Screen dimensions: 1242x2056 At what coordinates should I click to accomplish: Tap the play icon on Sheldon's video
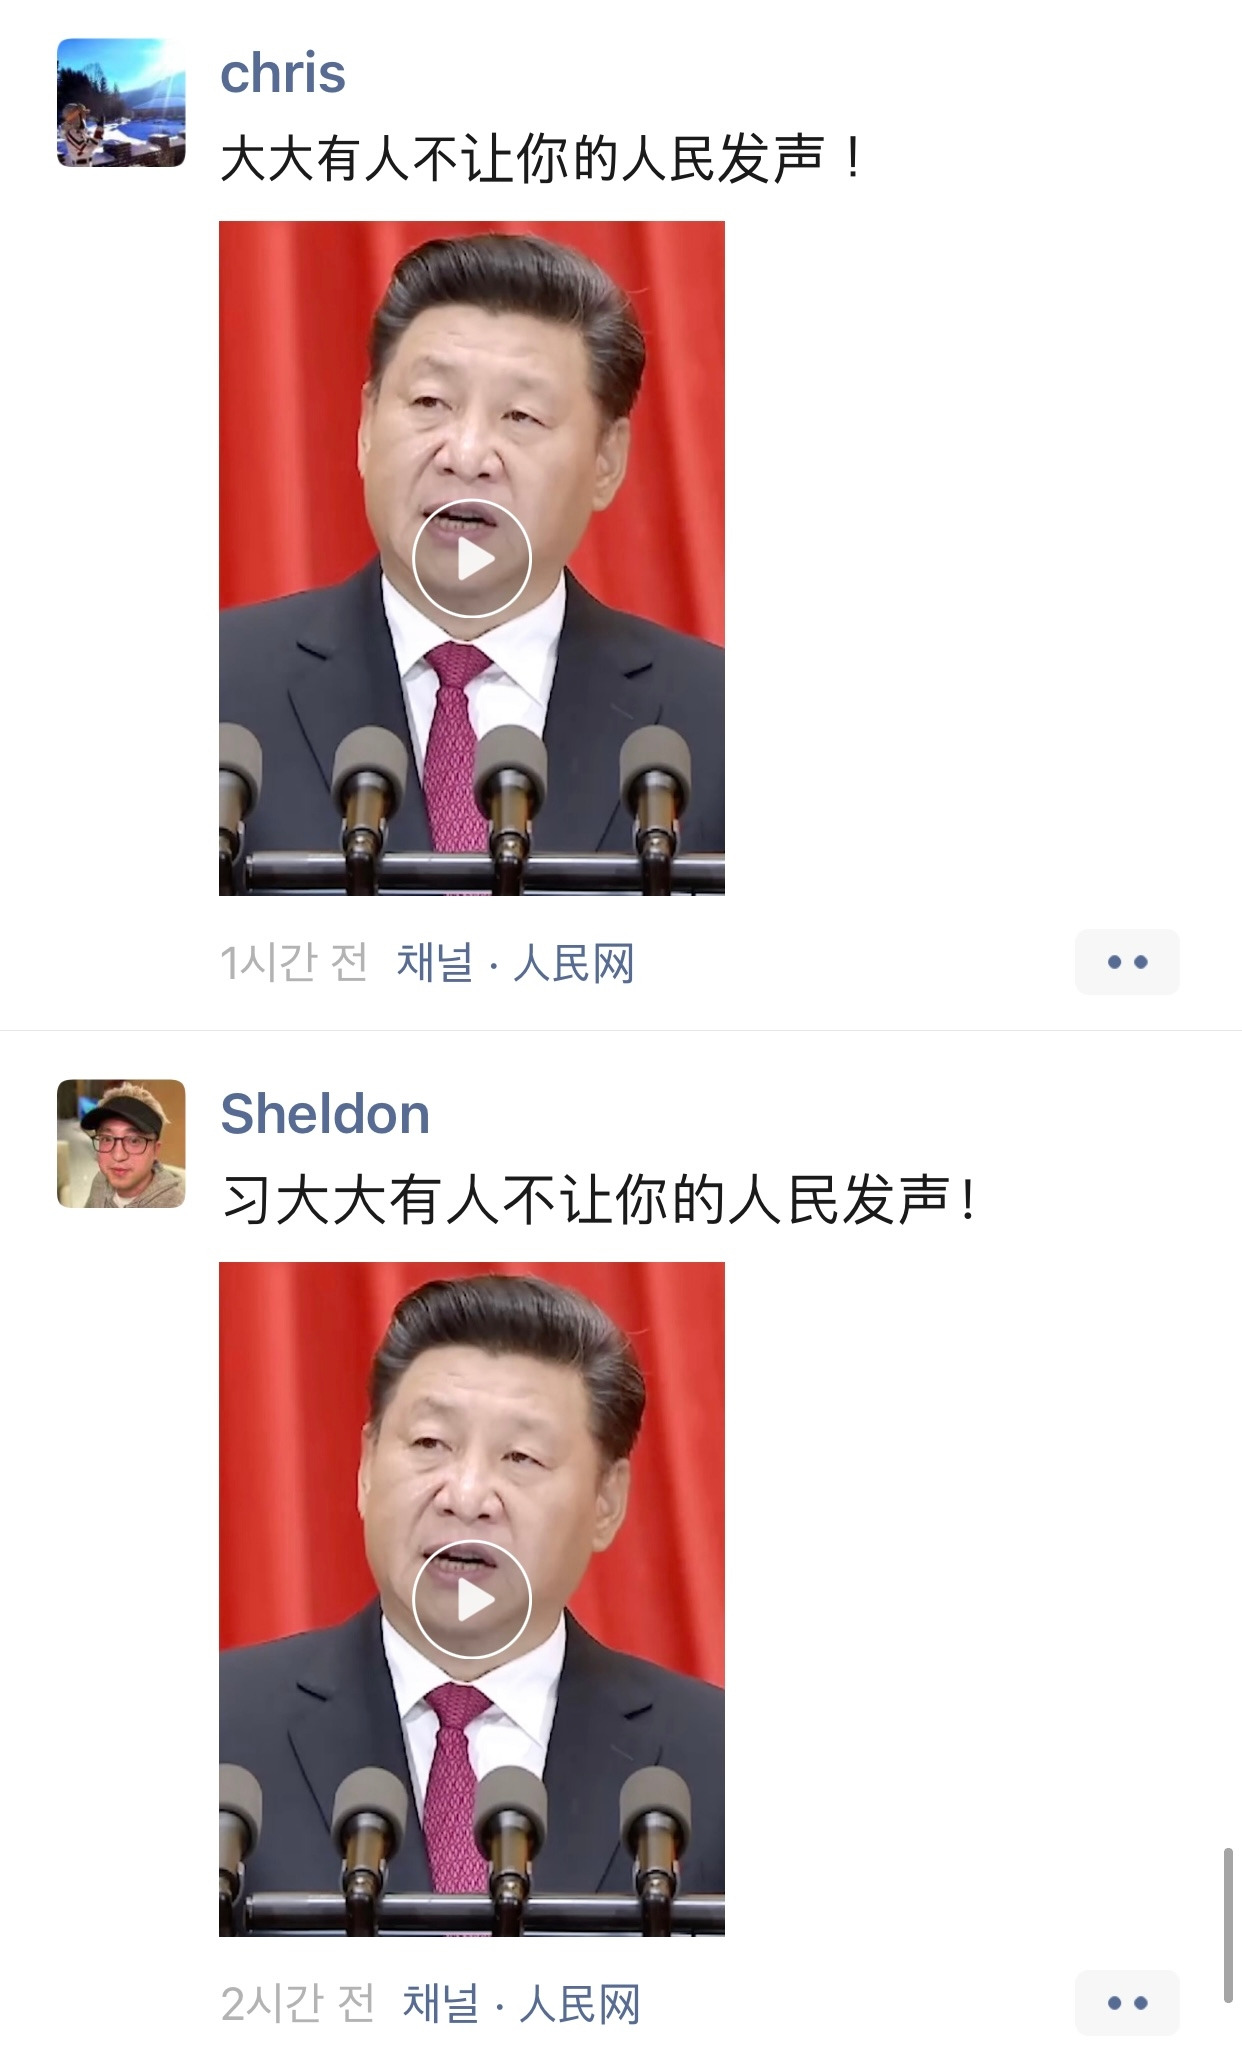coord(471,1599)
